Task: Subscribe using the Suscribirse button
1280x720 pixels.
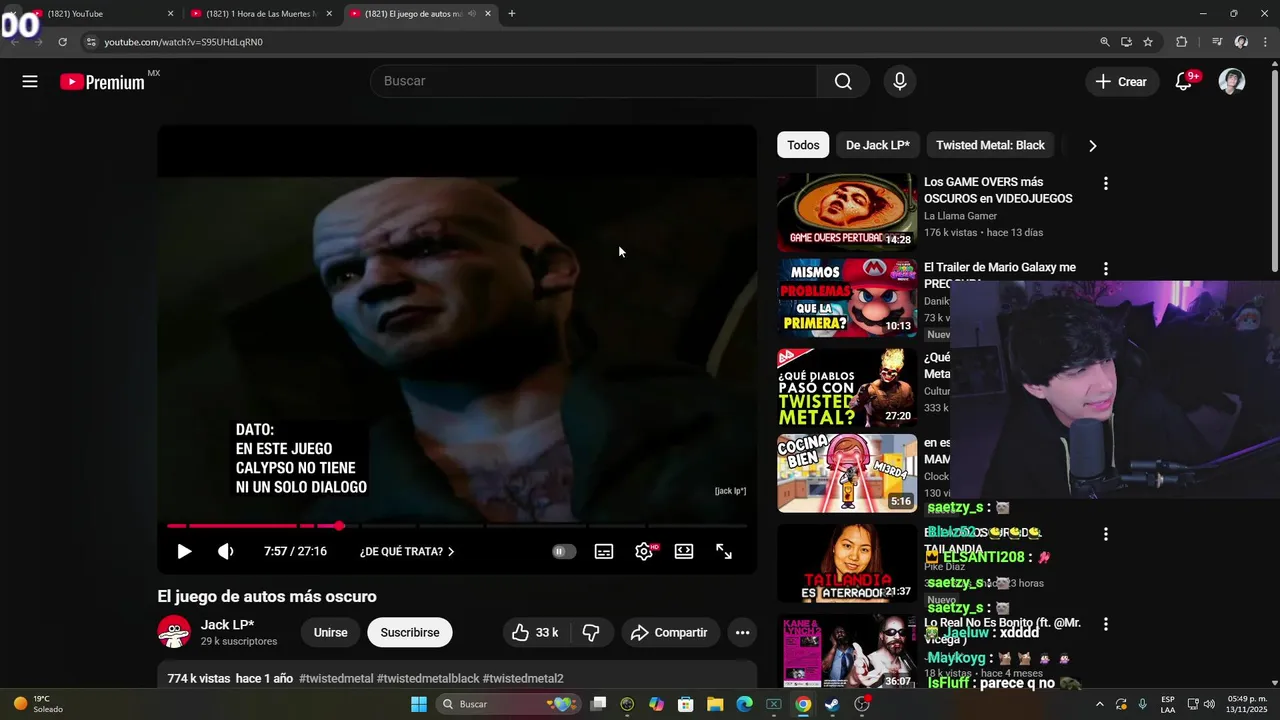Action: coord(410,632)
